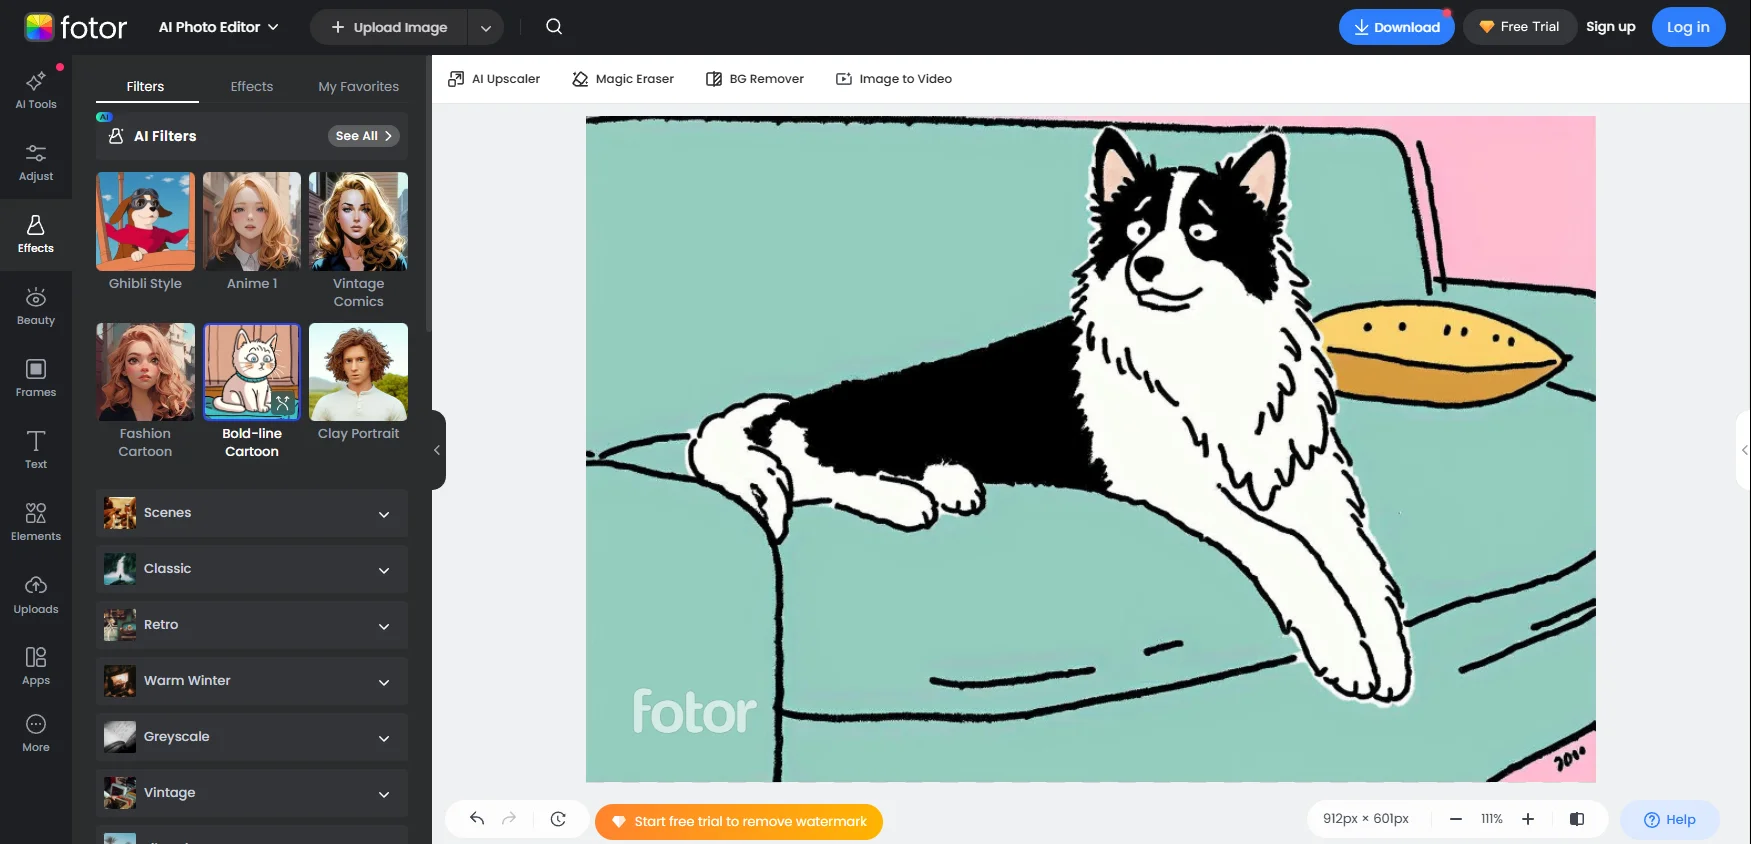
Task: Apply the Clay Portrait filter
Action: (x=359, y=371)
